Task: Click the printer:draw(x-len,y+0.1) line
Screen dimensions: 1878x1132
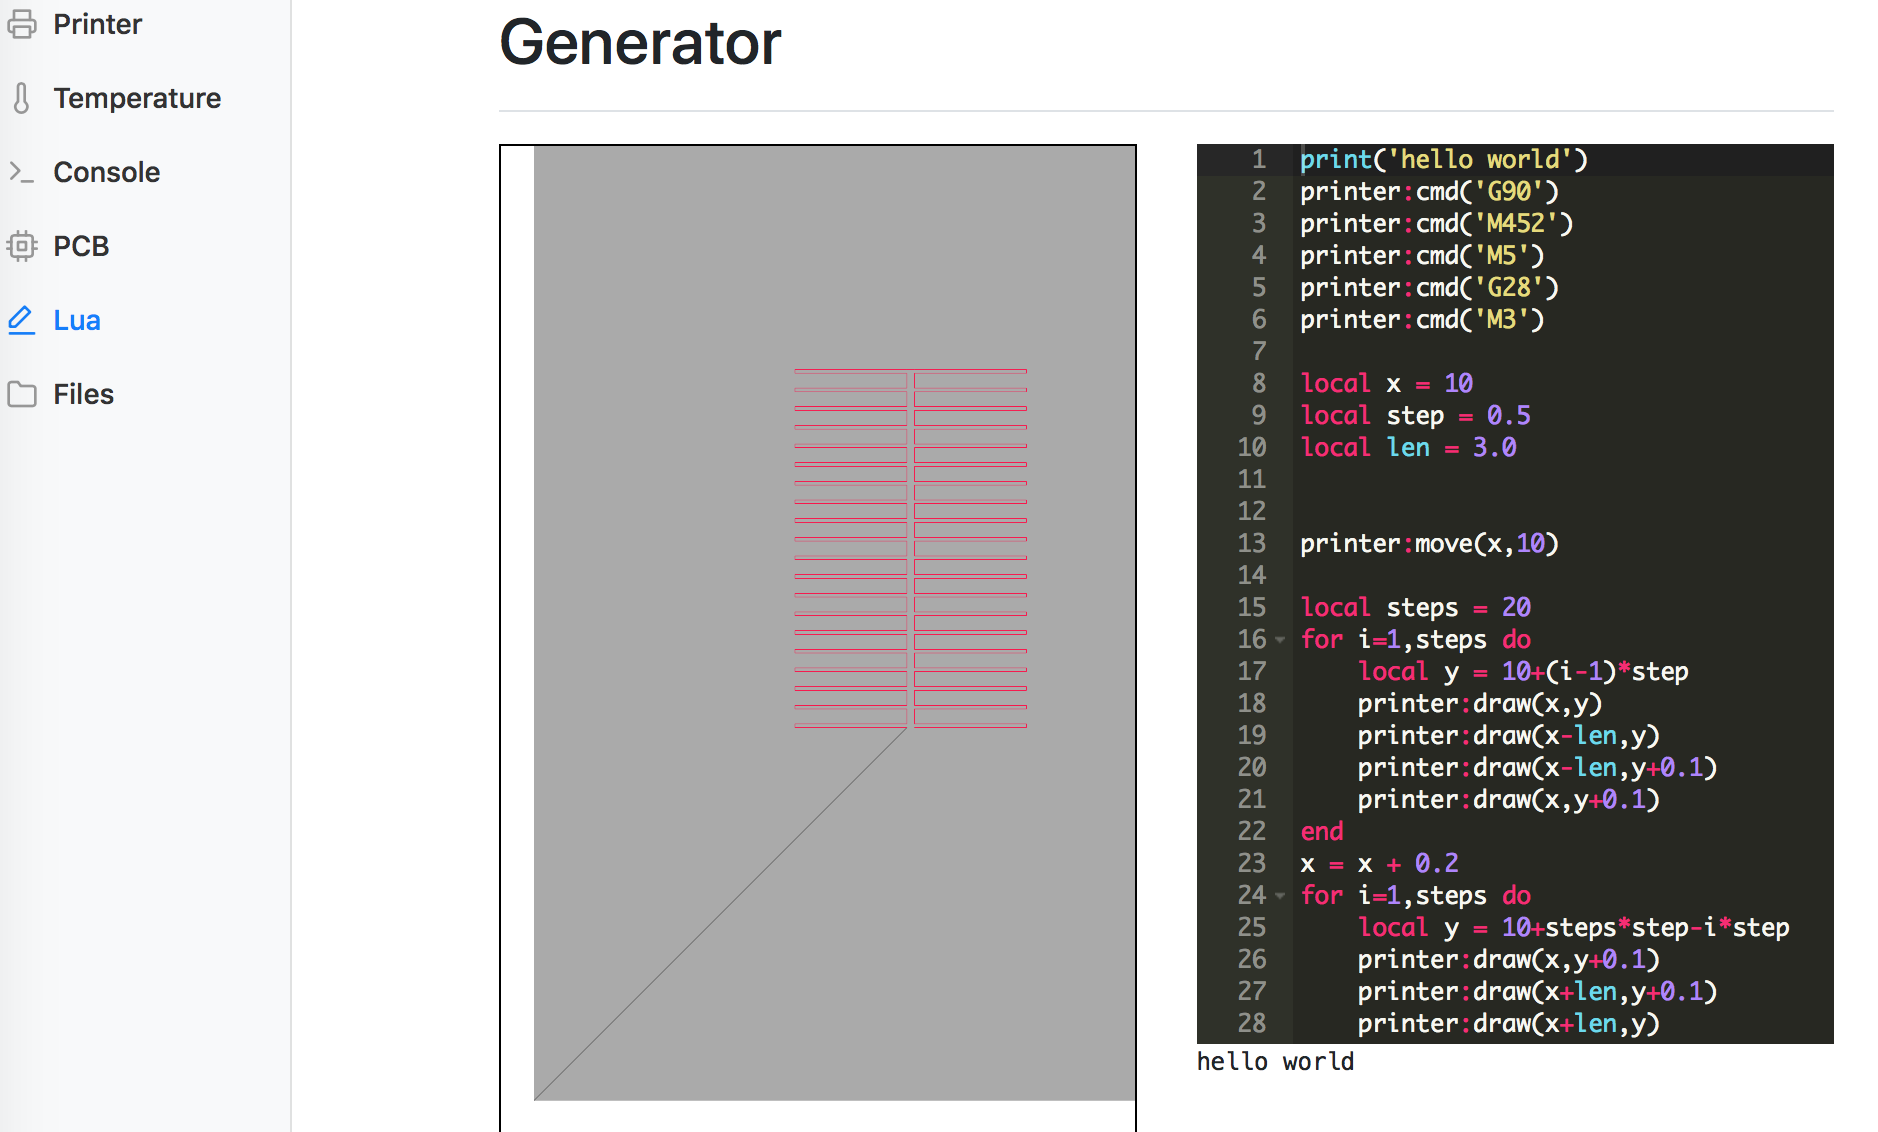Action: pyautogui.click(x=1537, y=768)
